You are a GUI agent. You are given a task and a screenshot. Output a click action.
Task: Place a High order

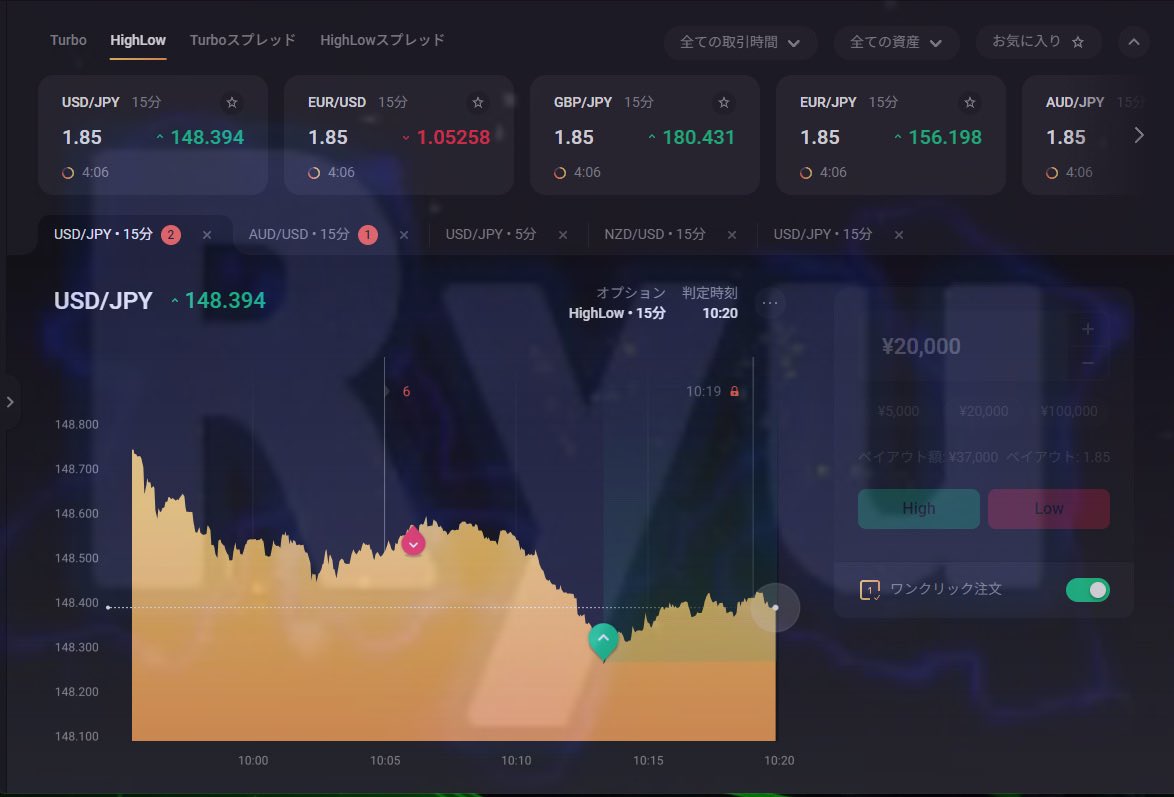919,509
